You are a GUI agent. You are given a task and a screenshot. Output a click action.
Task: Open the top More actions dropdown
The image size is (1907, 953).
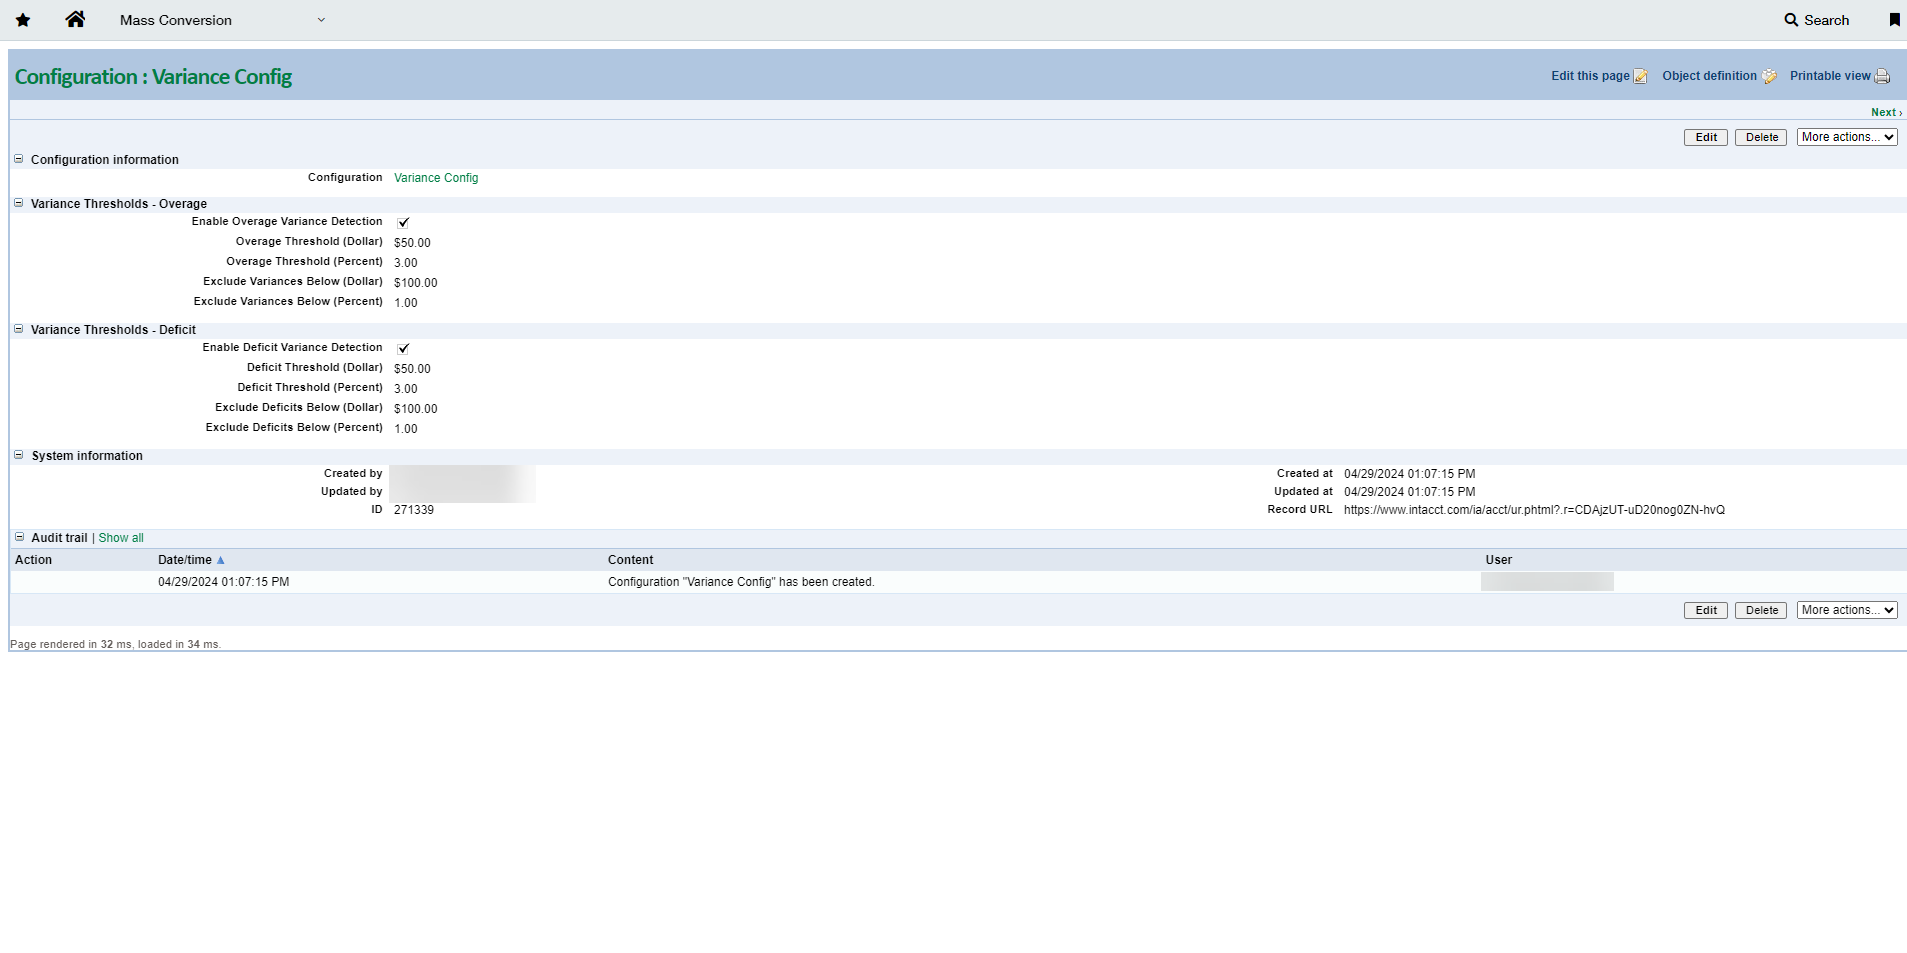click(1846, 138)
